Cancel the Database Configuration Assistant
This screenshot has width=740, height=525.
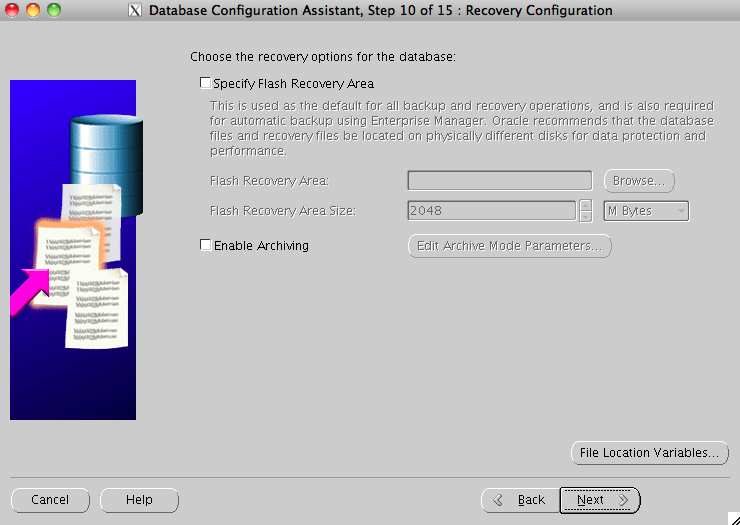point(50,500)
